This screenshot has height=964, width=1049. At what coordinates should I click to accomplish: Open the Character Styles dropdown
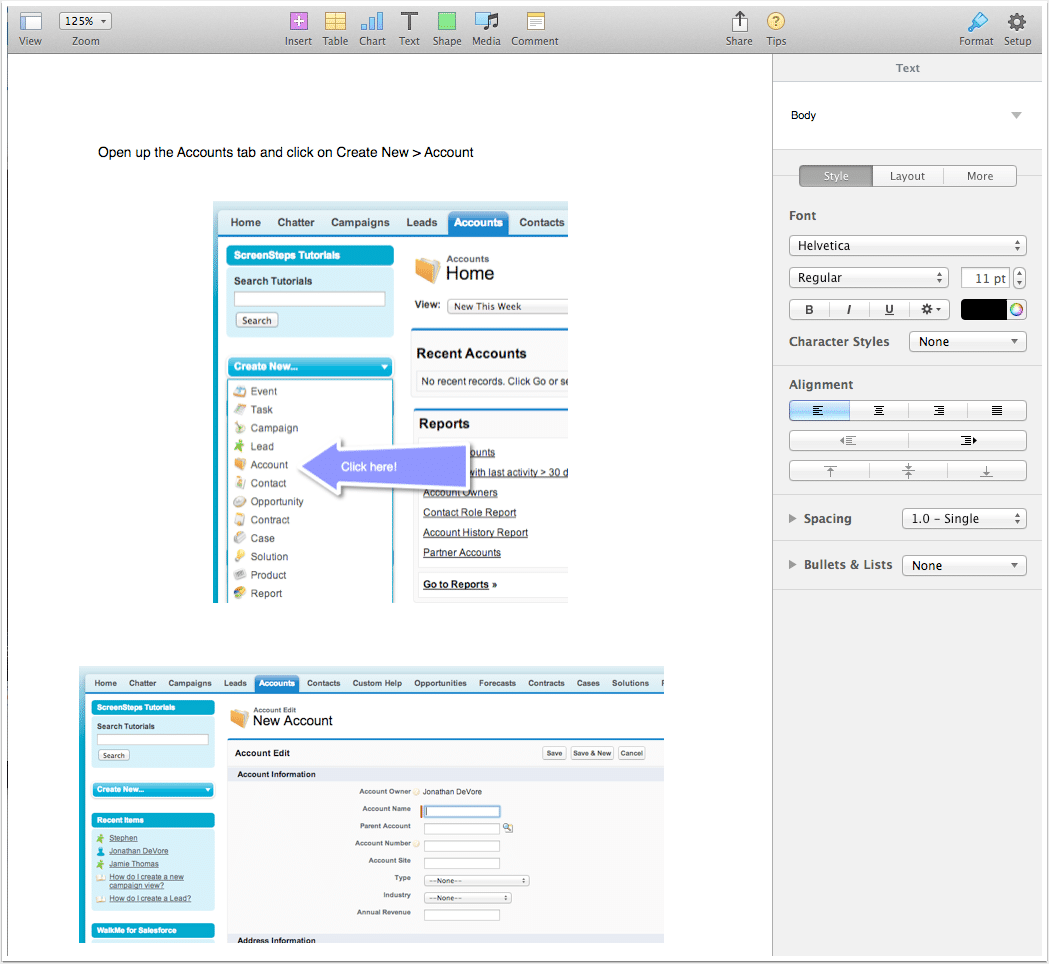[x=967, y=341]
